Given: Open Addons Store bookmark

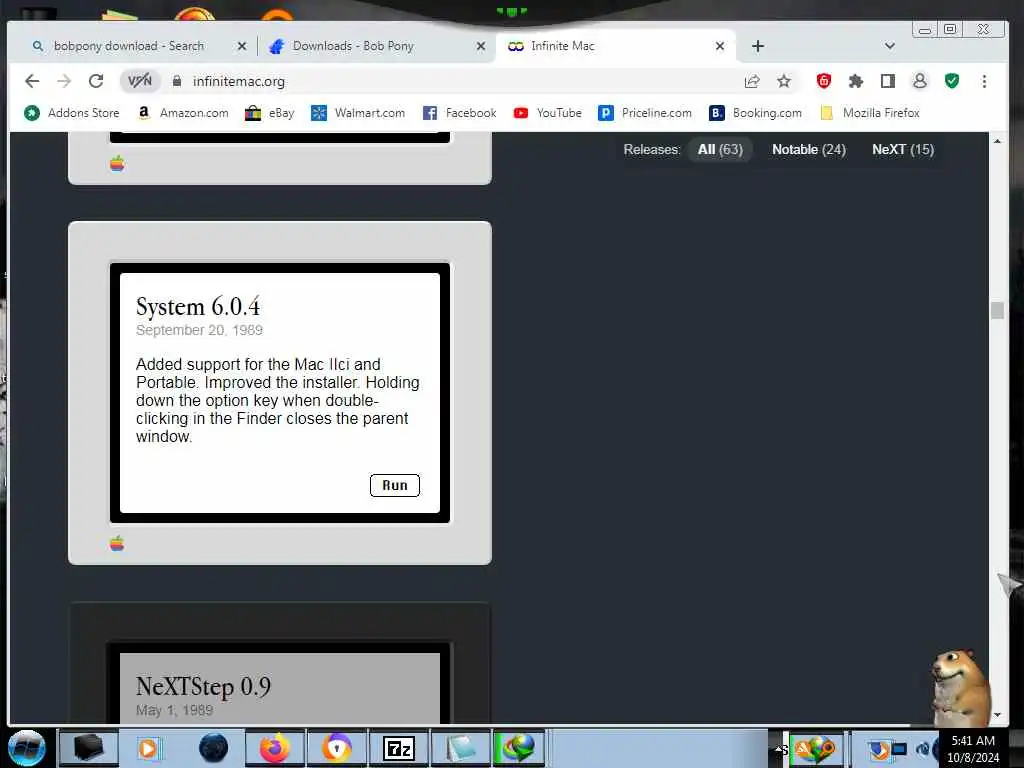Looking at the screenshot, I should (72, 113).
